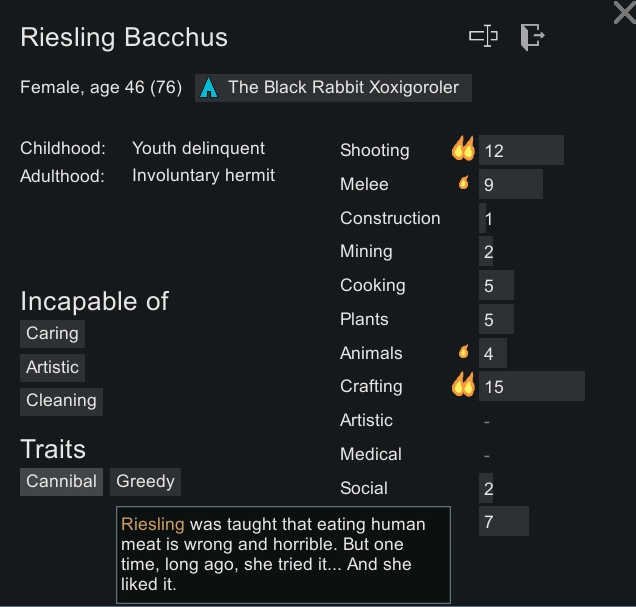Click the Construction skill label
Screen dimensions: 636x607
point(389,218)
